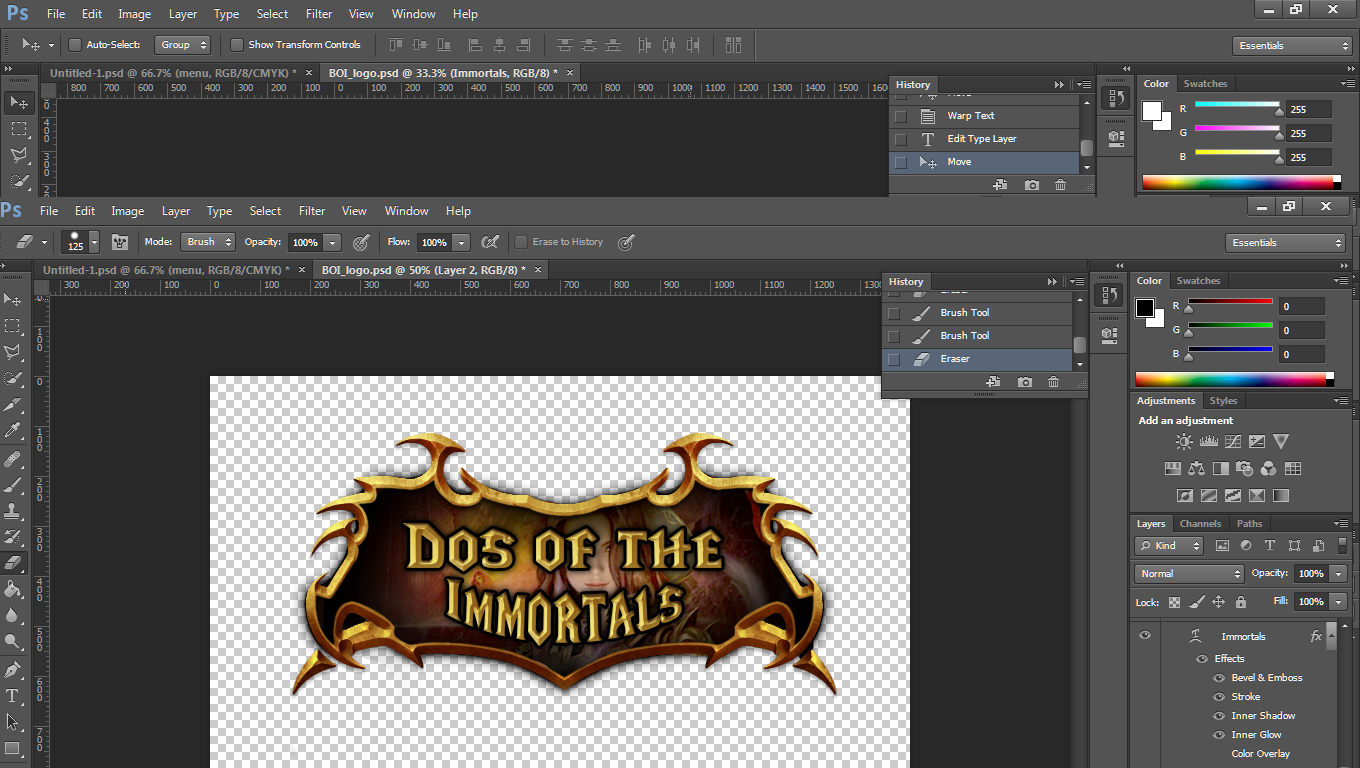Toggle Bevel & Emboss effect visibility
This screenshot has height=768, width=1360.
pos(1219,678)
